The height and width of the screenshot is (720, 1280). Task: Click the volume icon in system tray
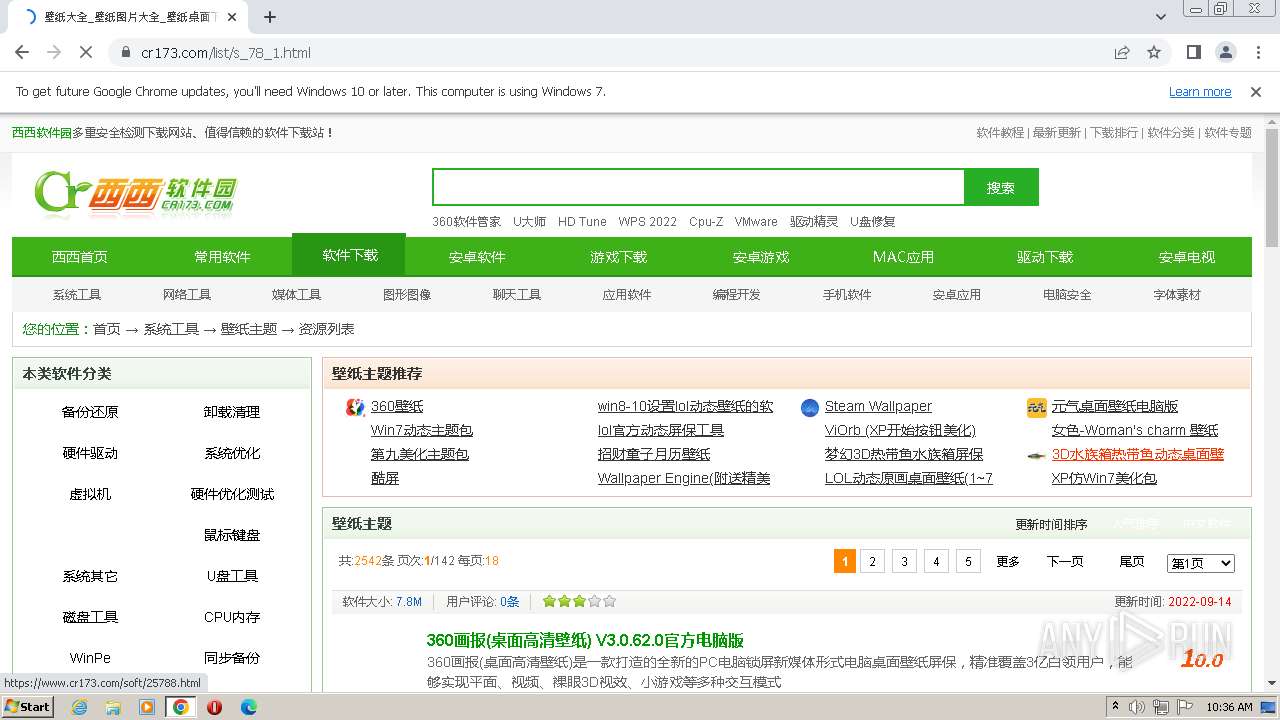(x=1138, y=707)
